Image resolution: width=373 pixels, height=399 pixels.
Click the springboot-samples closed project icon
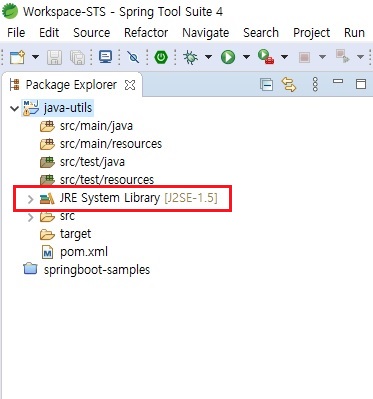[x=31, y=269]
